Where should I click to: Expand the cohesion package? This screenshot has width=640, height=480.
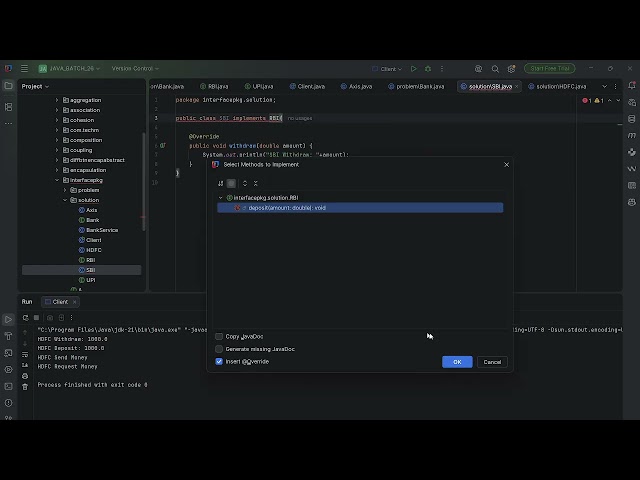coord(57,120)
